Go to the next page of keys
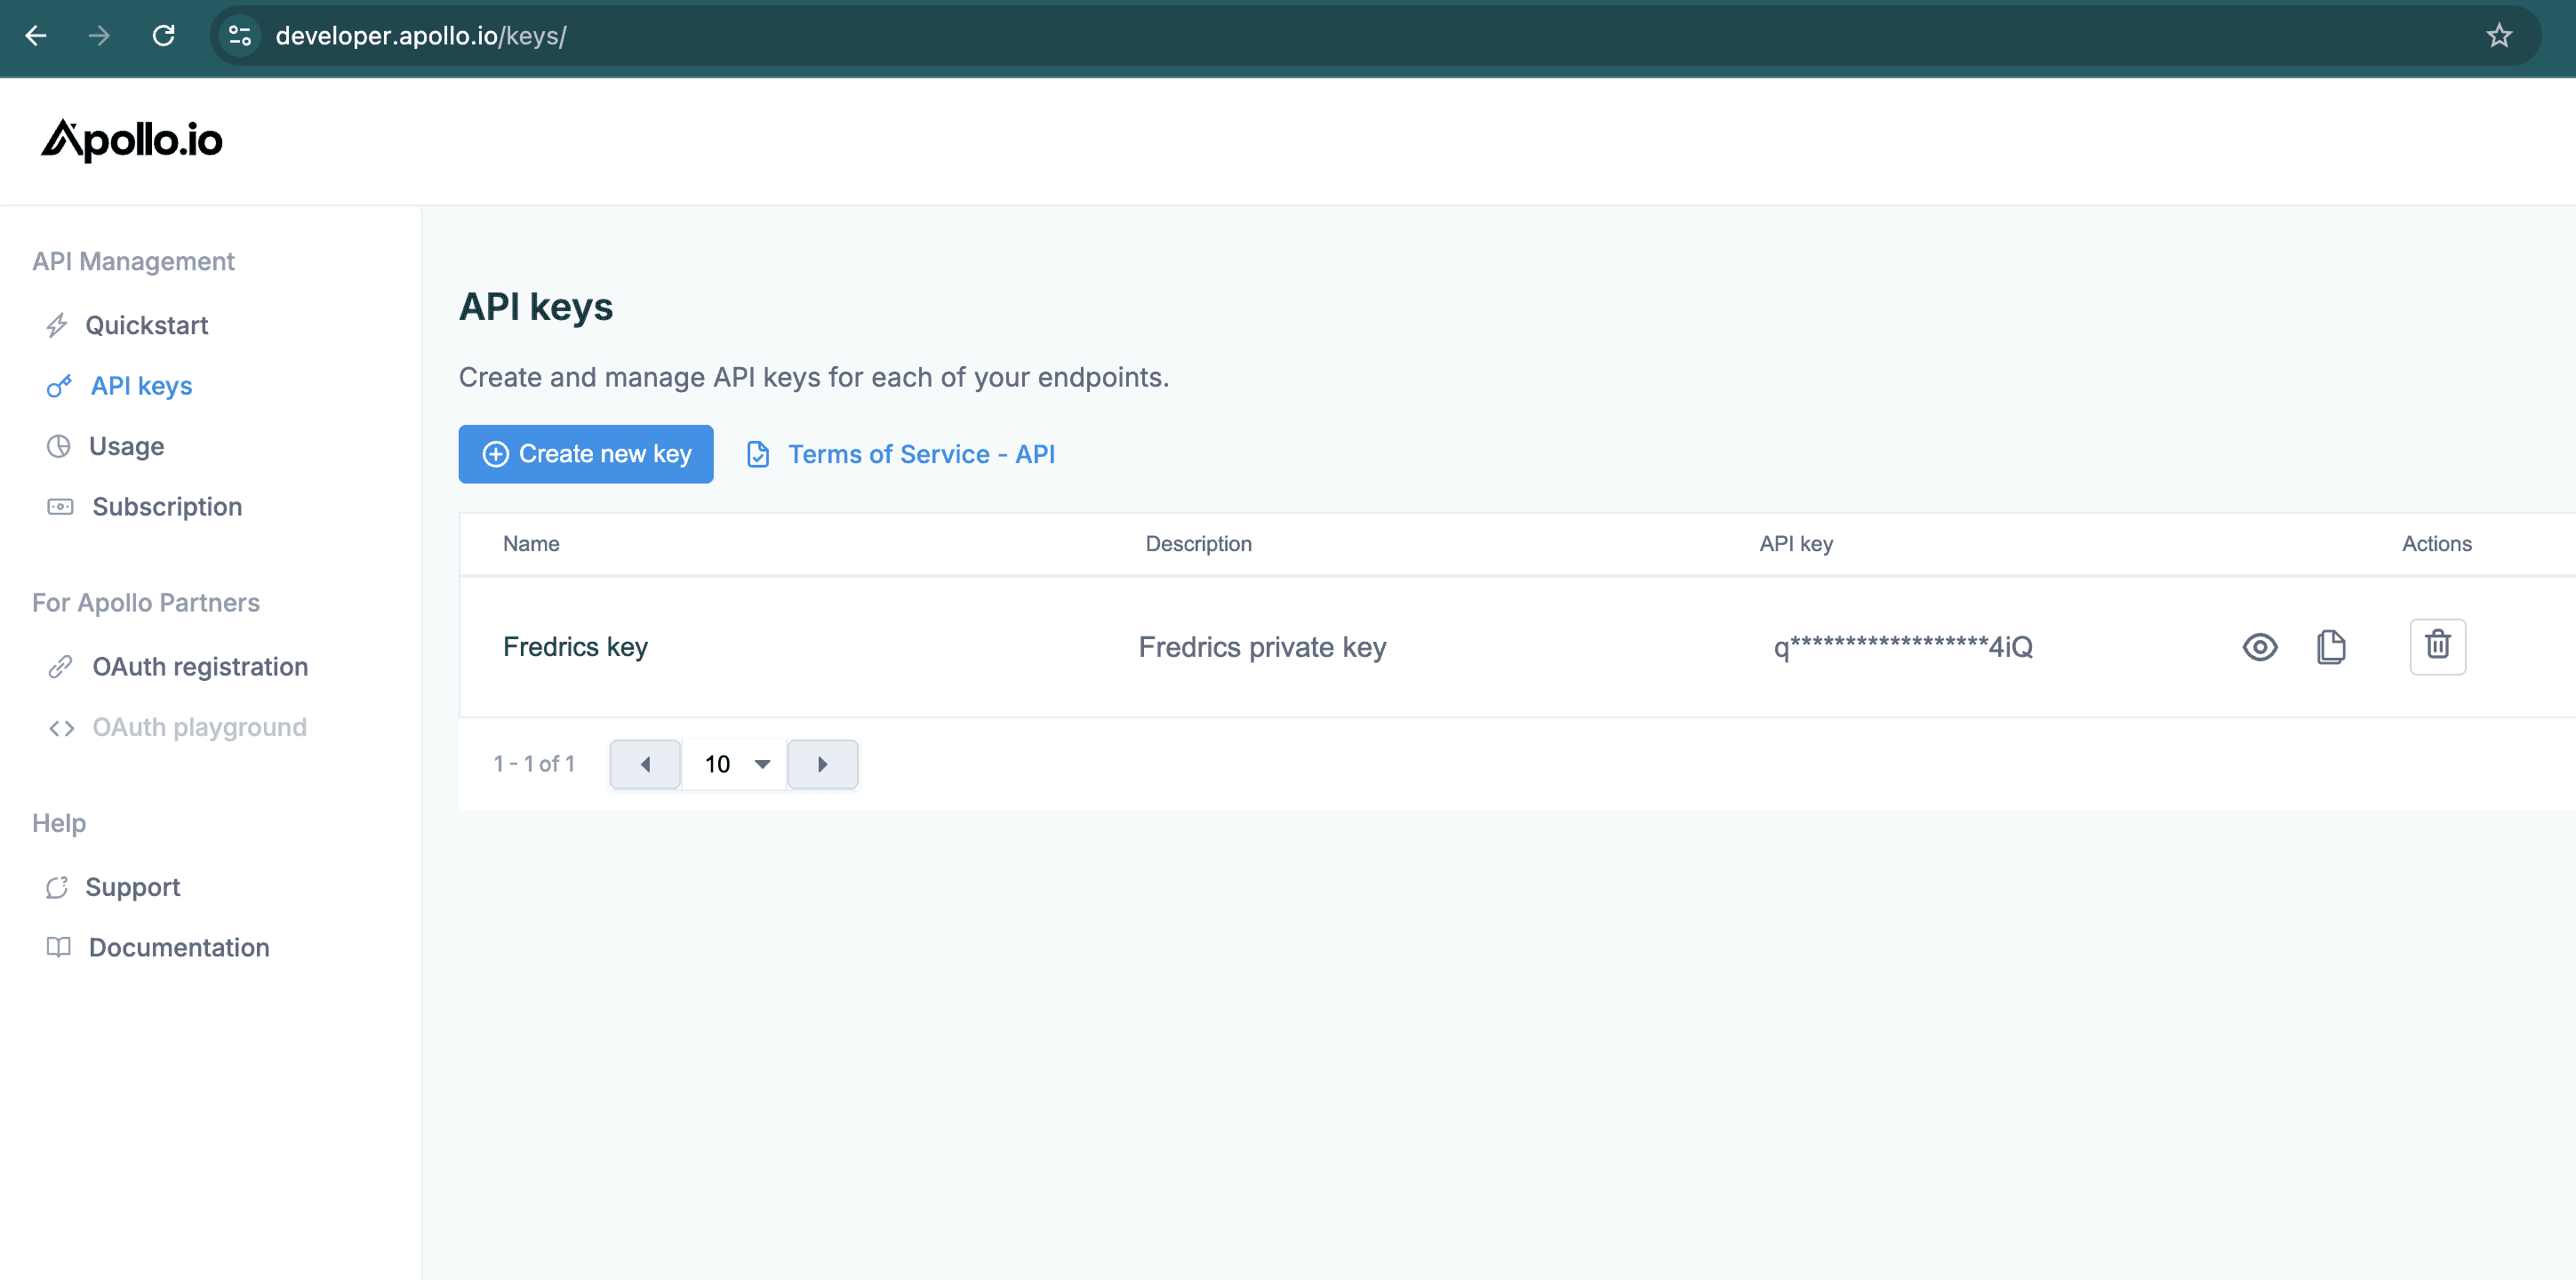This screenshot has height=1280, width=2576. (x=822, y=764)
